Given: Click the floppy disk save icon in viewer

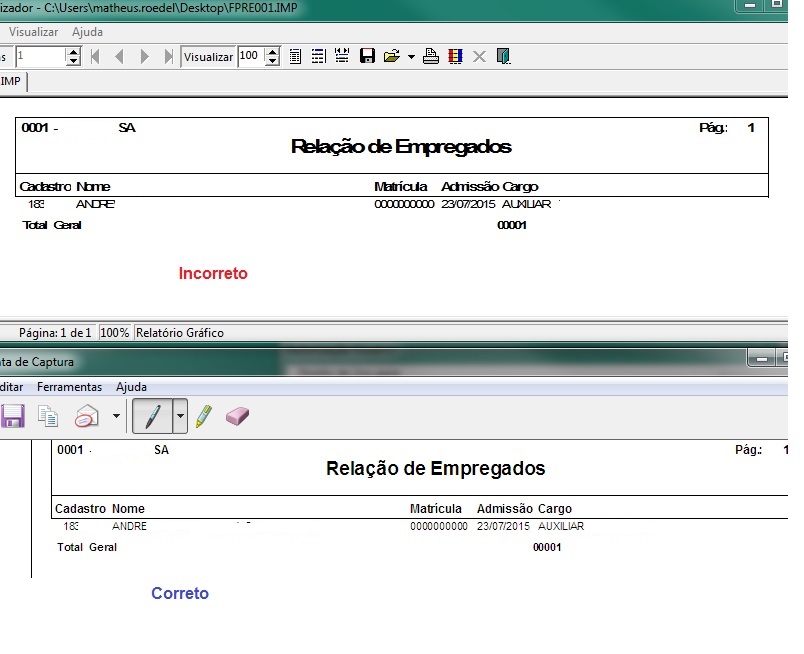Looking at the screenshot, I should pos(367,56).
